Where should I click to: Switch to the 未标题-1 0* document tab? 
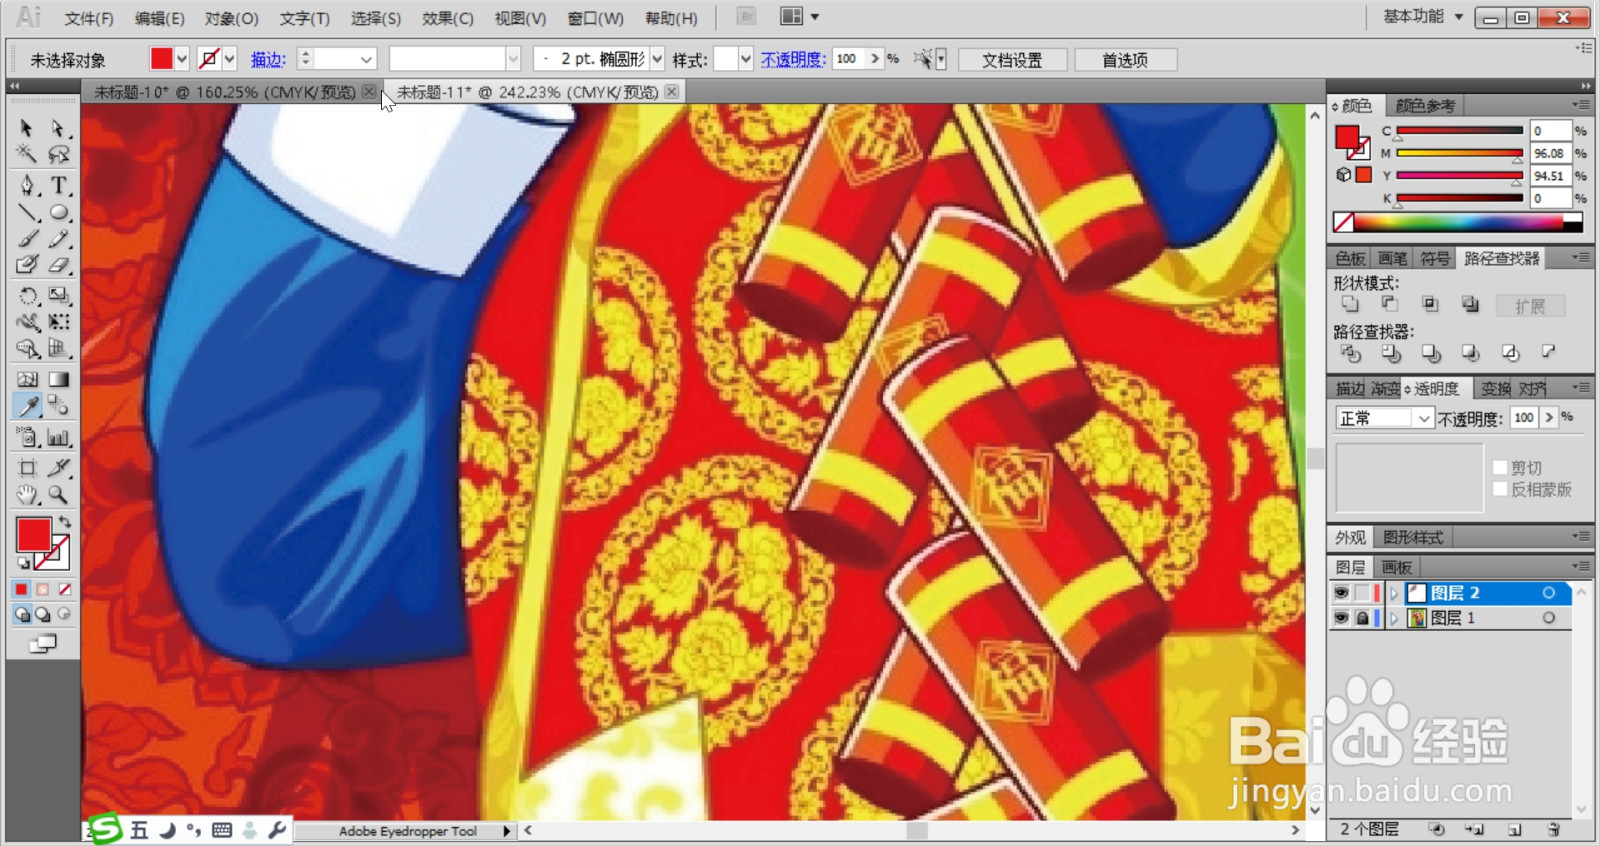click(x=224, y=92)
